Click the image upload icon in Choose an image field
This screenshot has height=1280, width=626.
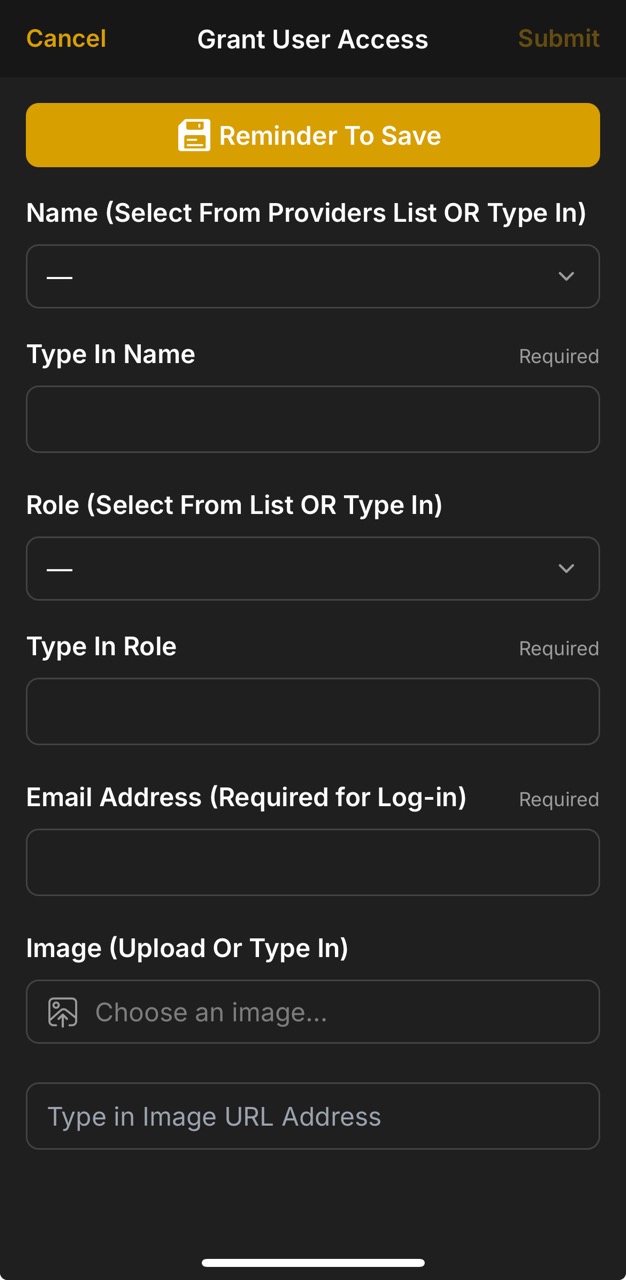[x=60, y=1012]
